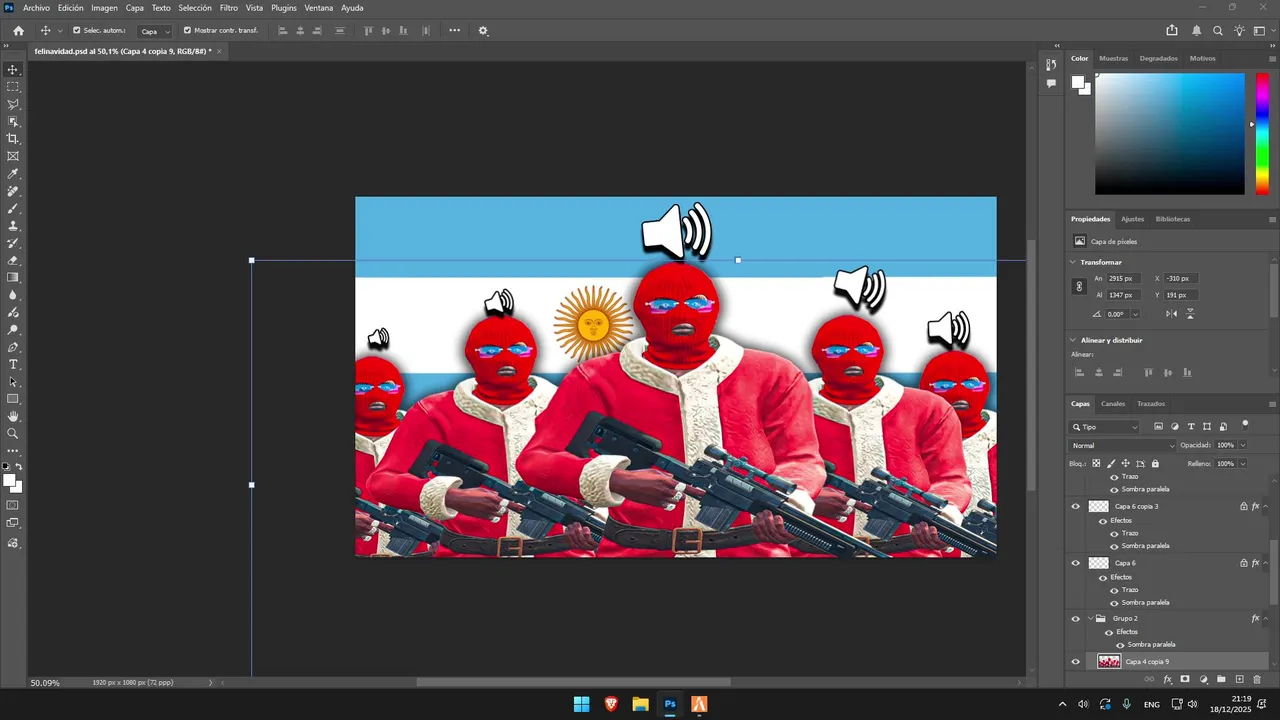This screenshot has width=1280, height=720.
Task: Add a layer mask from Layers footer
Action: click(x=1185, y=679)
